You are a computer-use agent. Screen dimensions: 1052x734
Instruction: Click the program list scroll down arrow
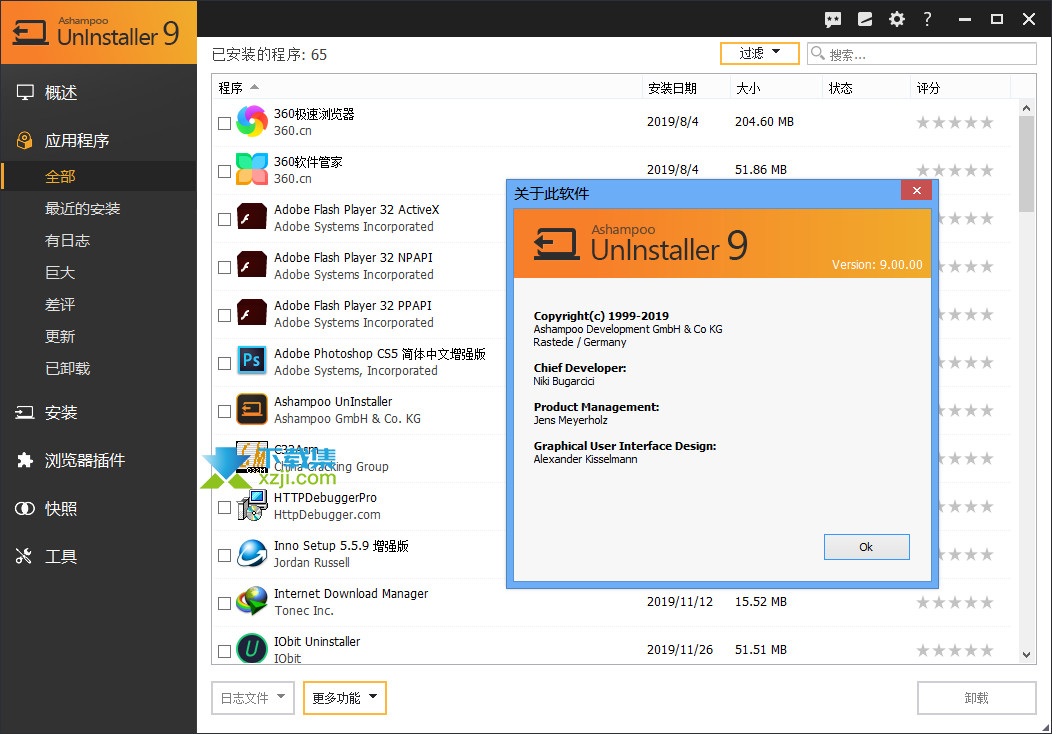[1027, 655]
